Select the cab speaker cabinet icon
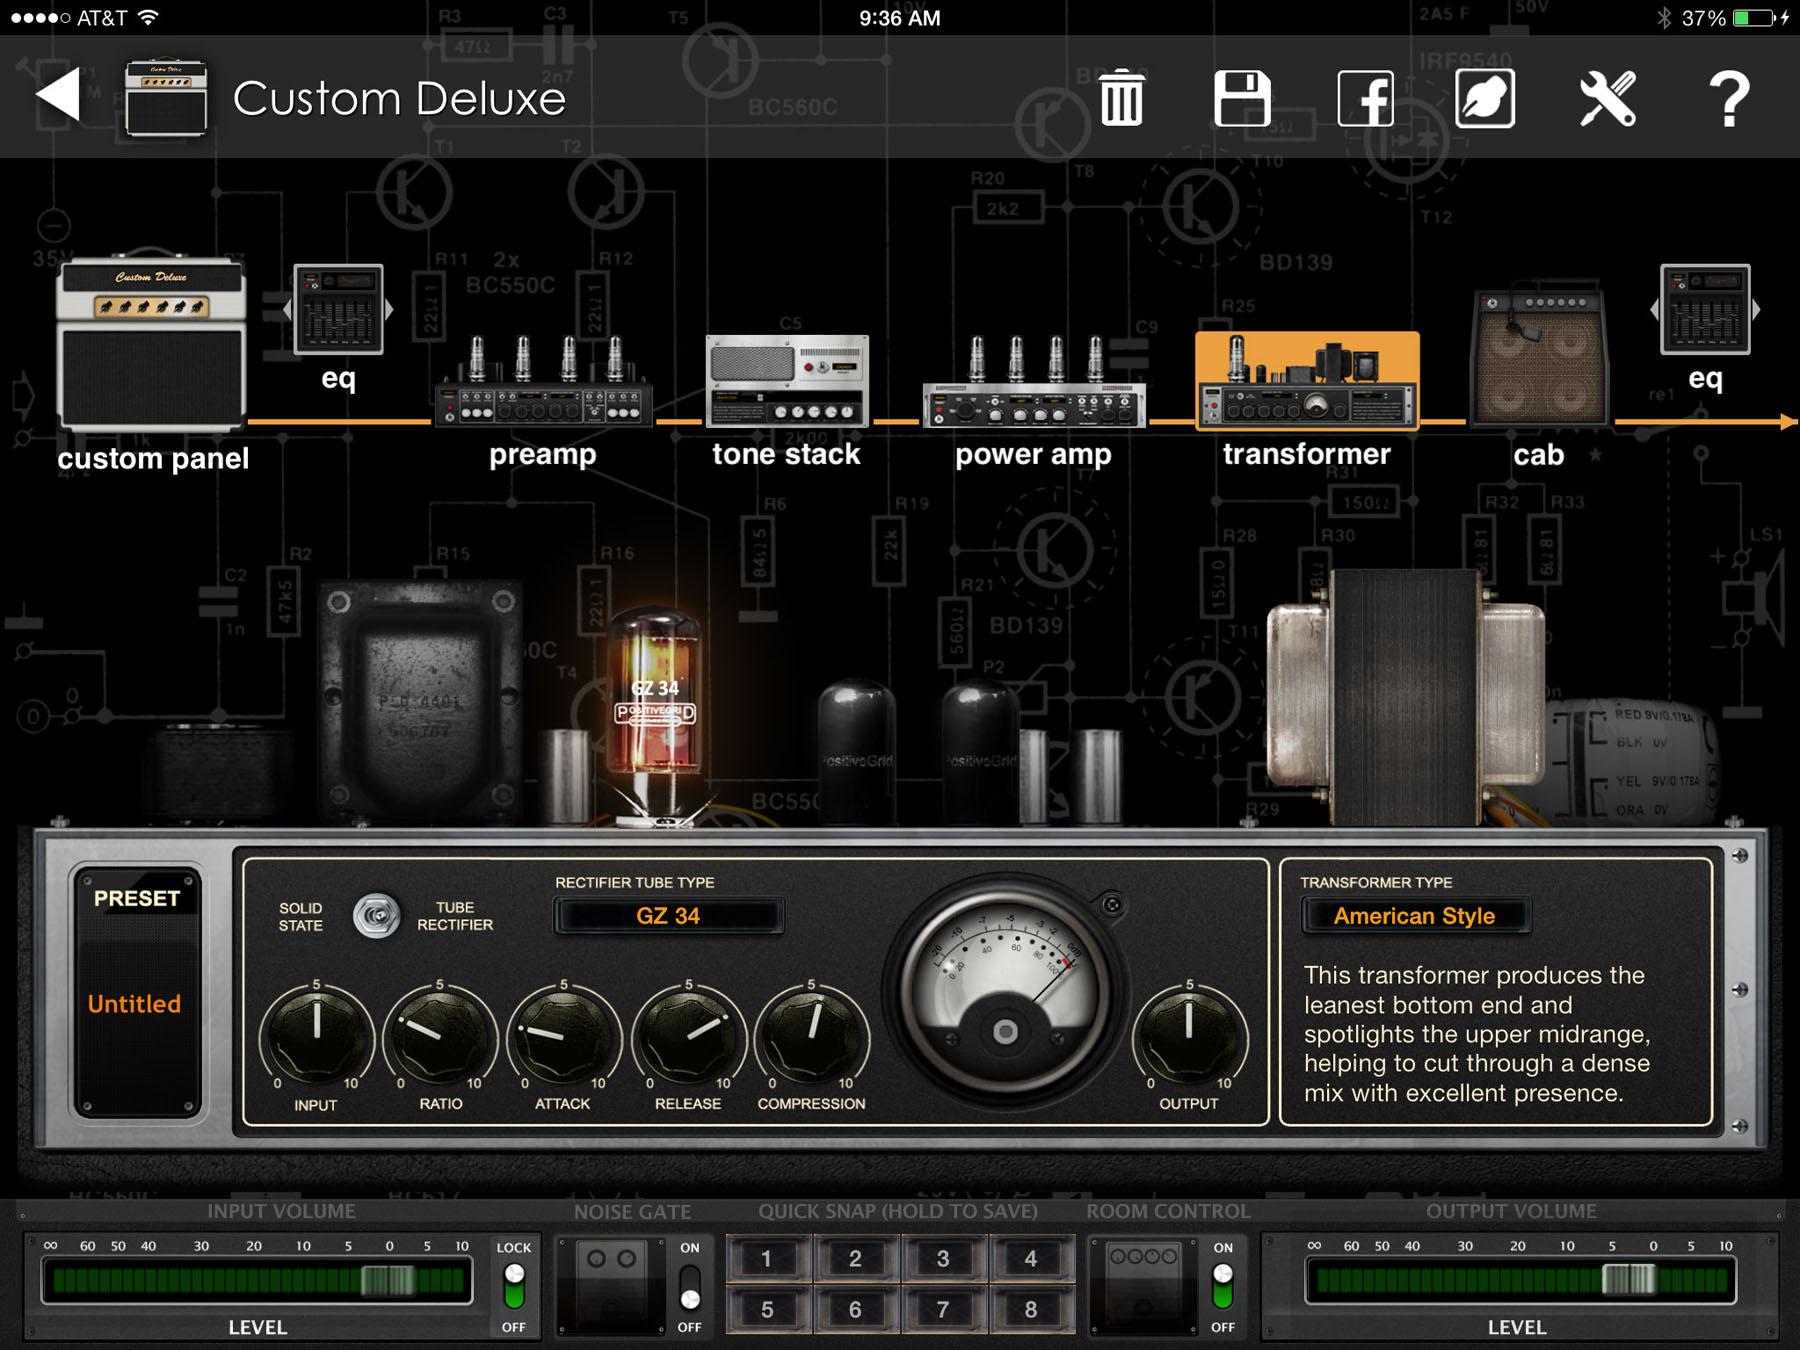 pos(1539,360)
